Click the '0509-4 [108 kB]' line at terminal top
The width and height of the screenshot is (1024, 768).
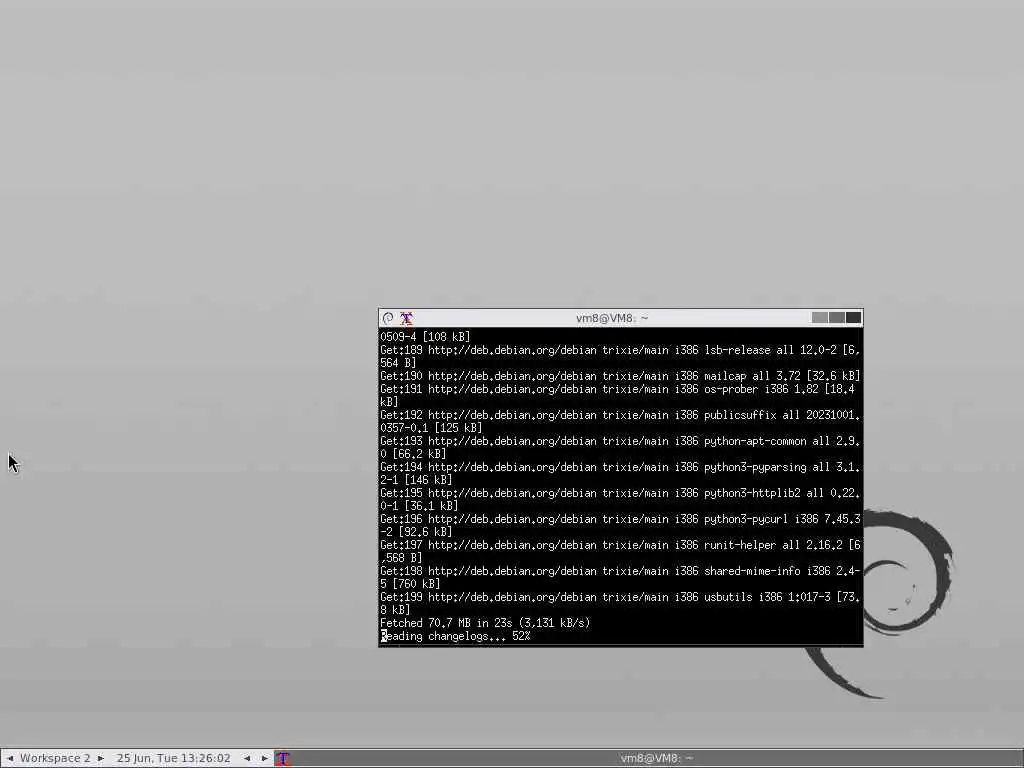425,337
